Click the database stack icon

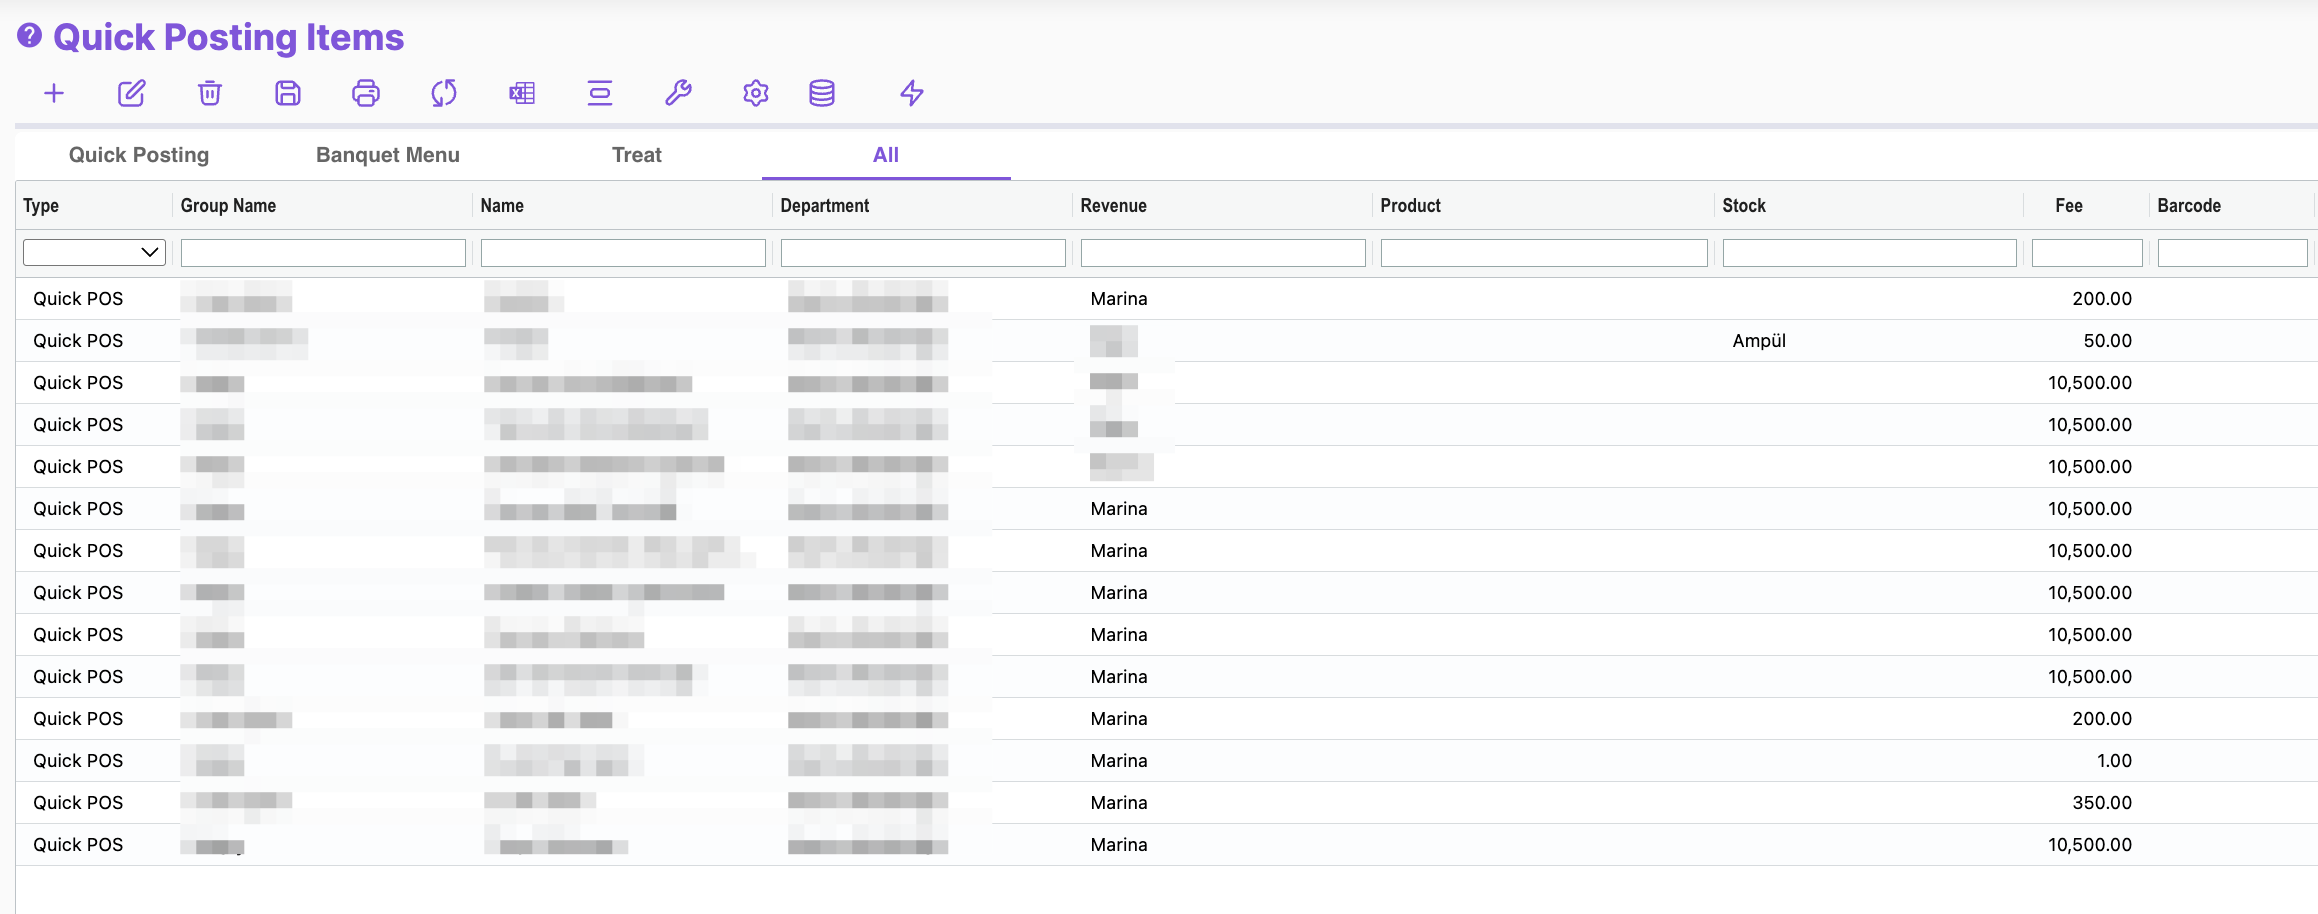822,94
